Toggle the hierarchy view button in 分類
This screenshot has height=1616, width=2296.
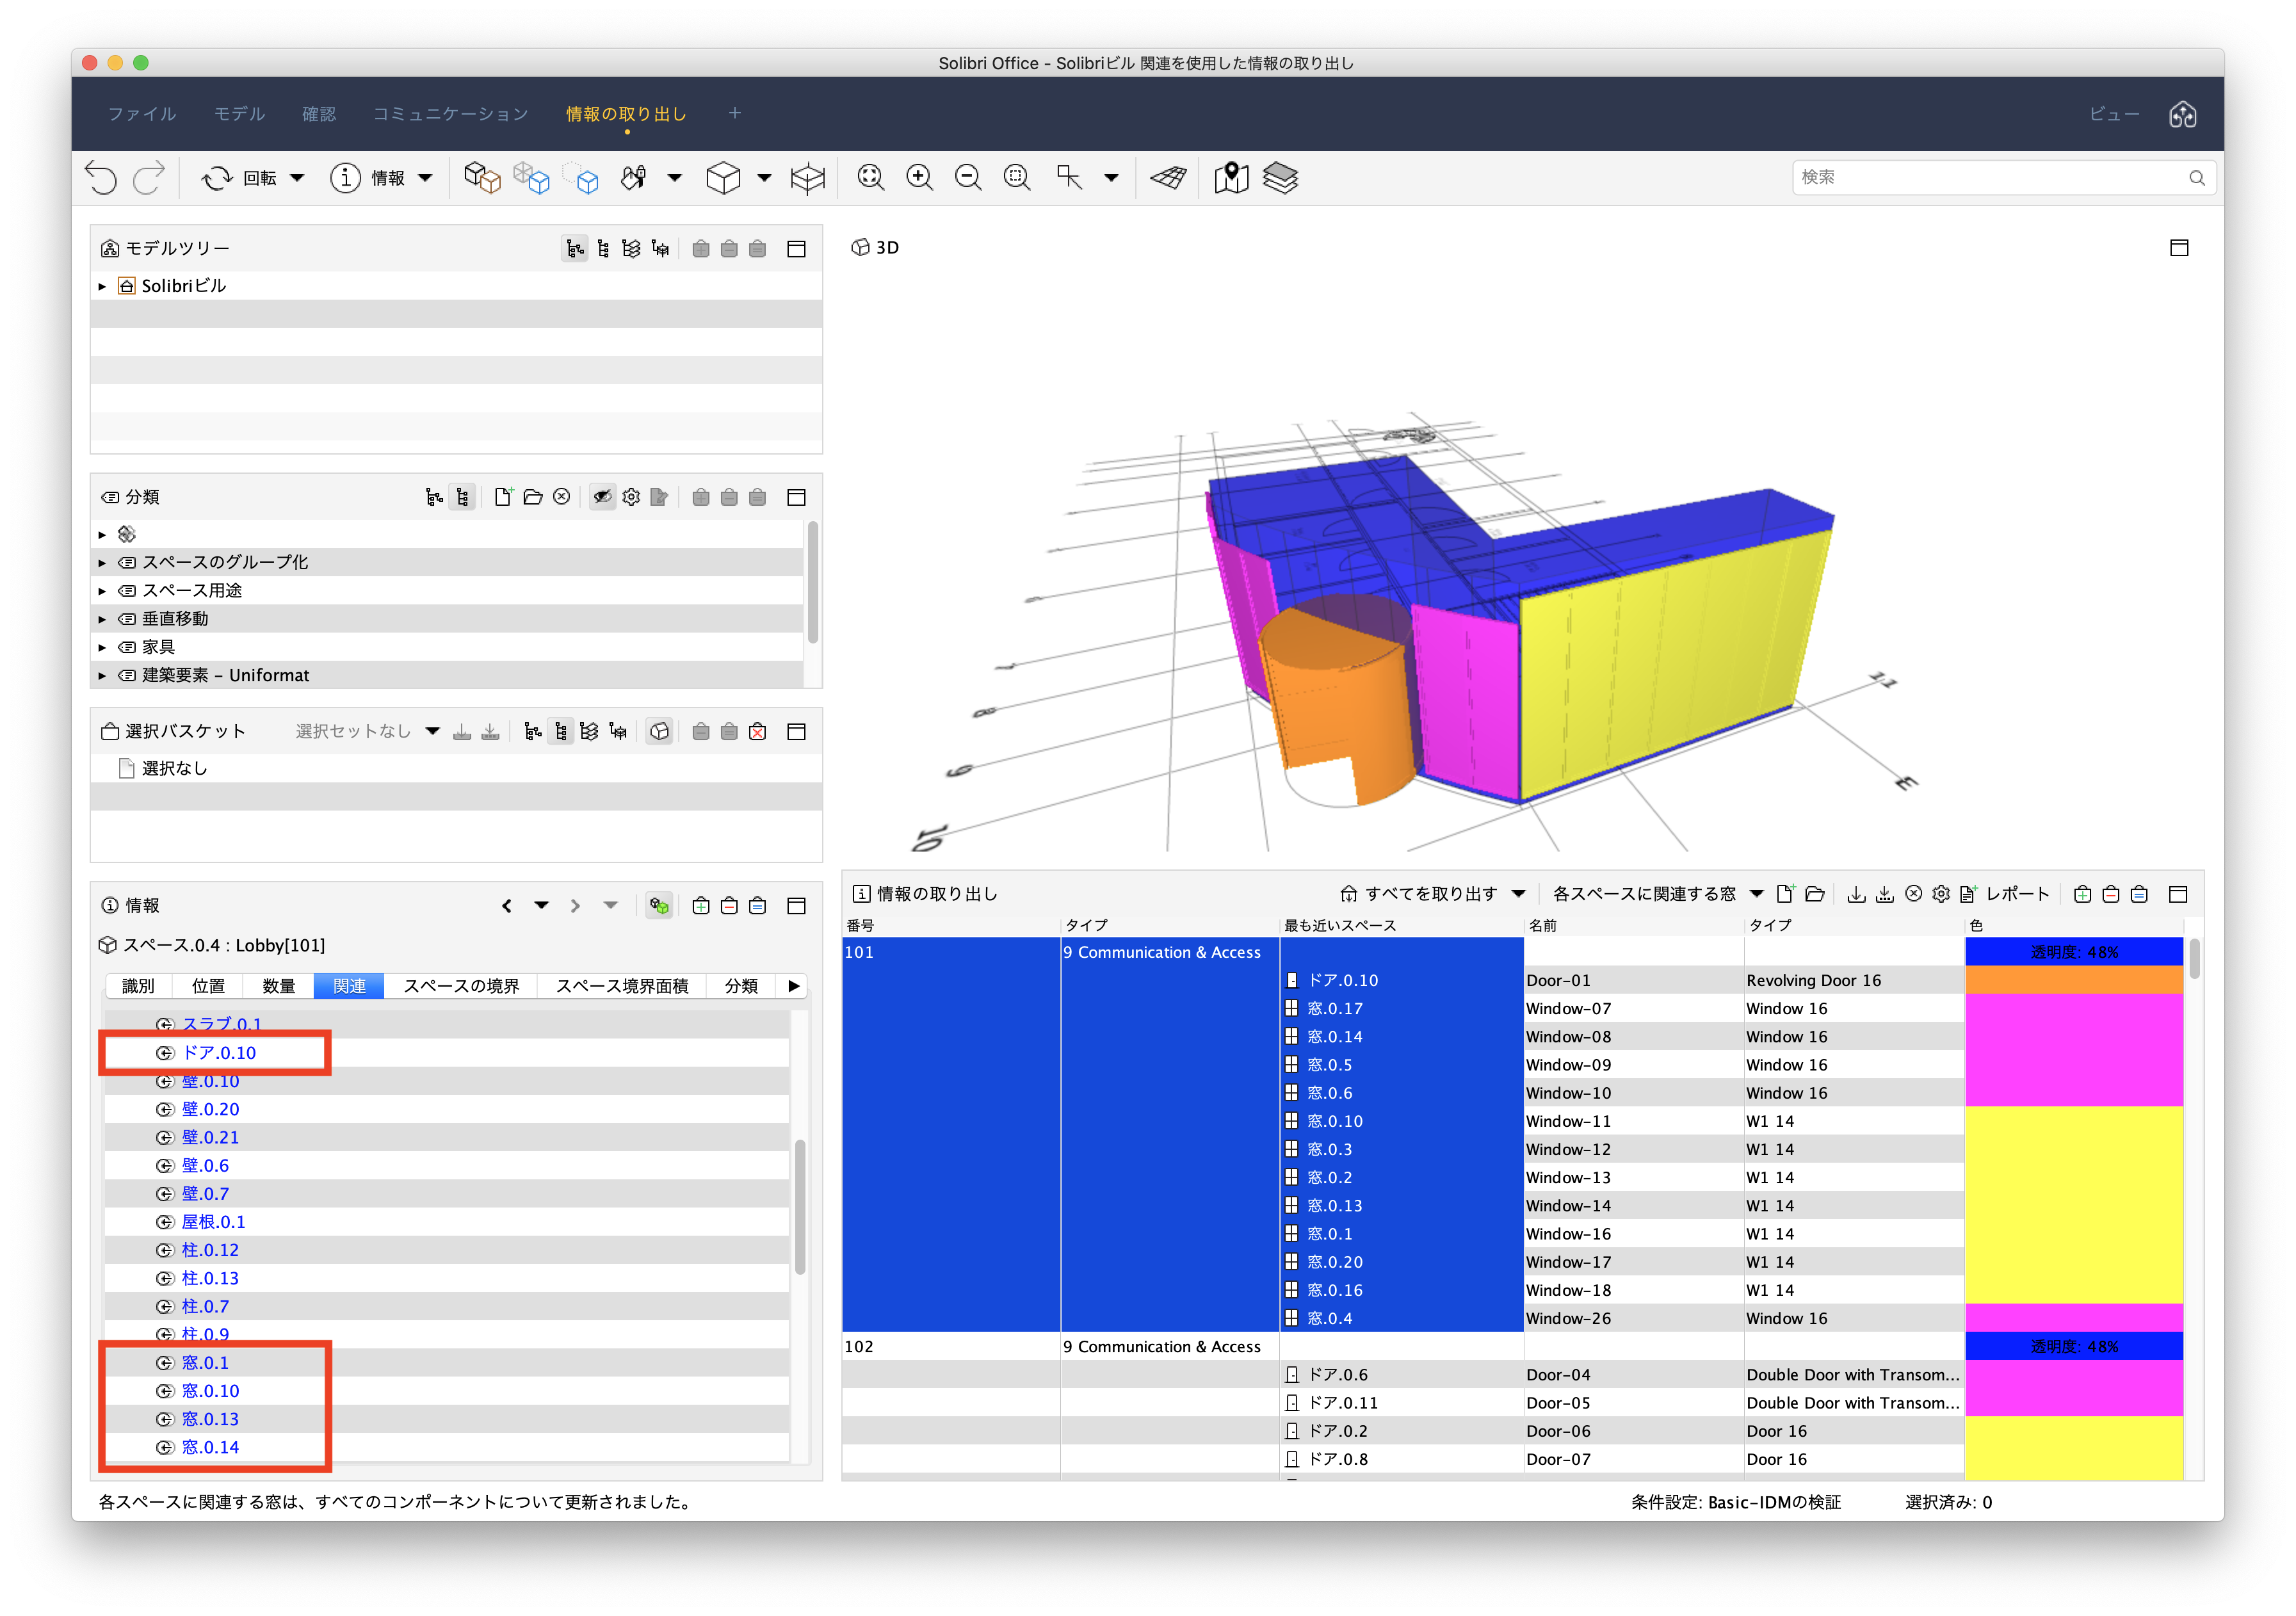[x=462, y=497]
